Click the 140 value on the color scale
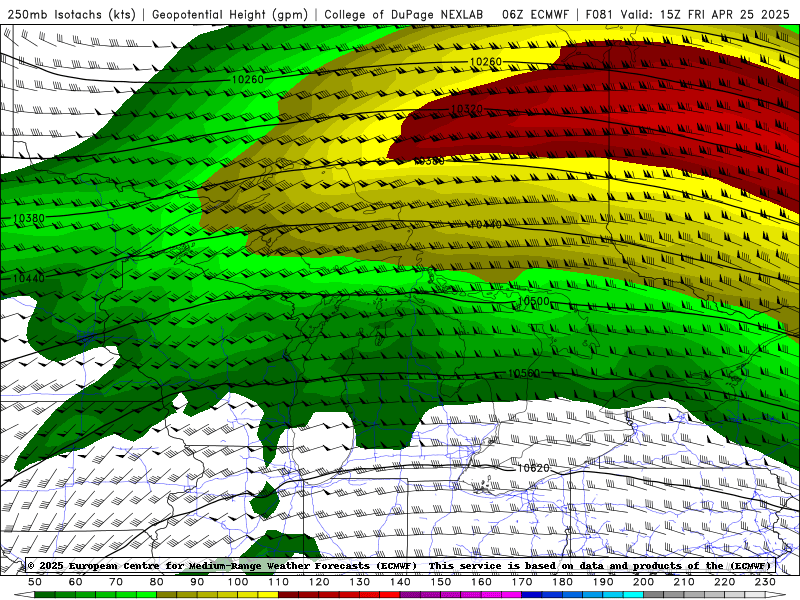This screenshot has height=600, width=800. 400,582
